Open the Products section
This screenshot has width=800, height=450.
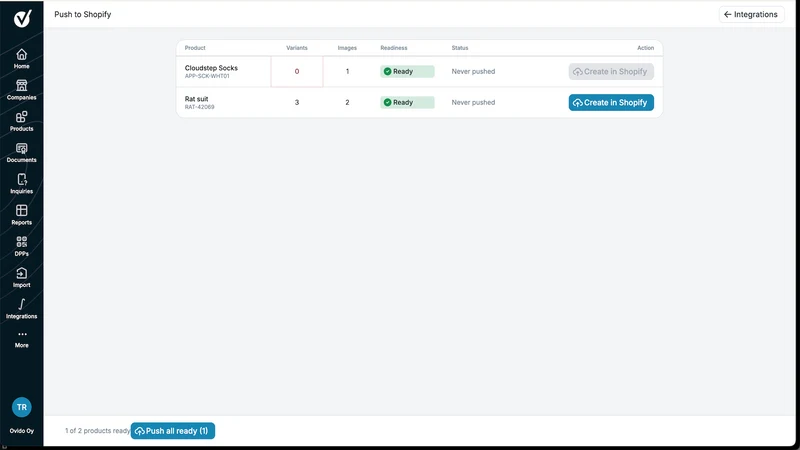(21, 121)
